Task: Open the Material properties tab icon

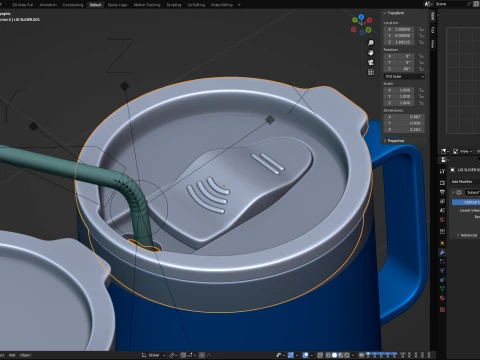Action: [442, 298]
